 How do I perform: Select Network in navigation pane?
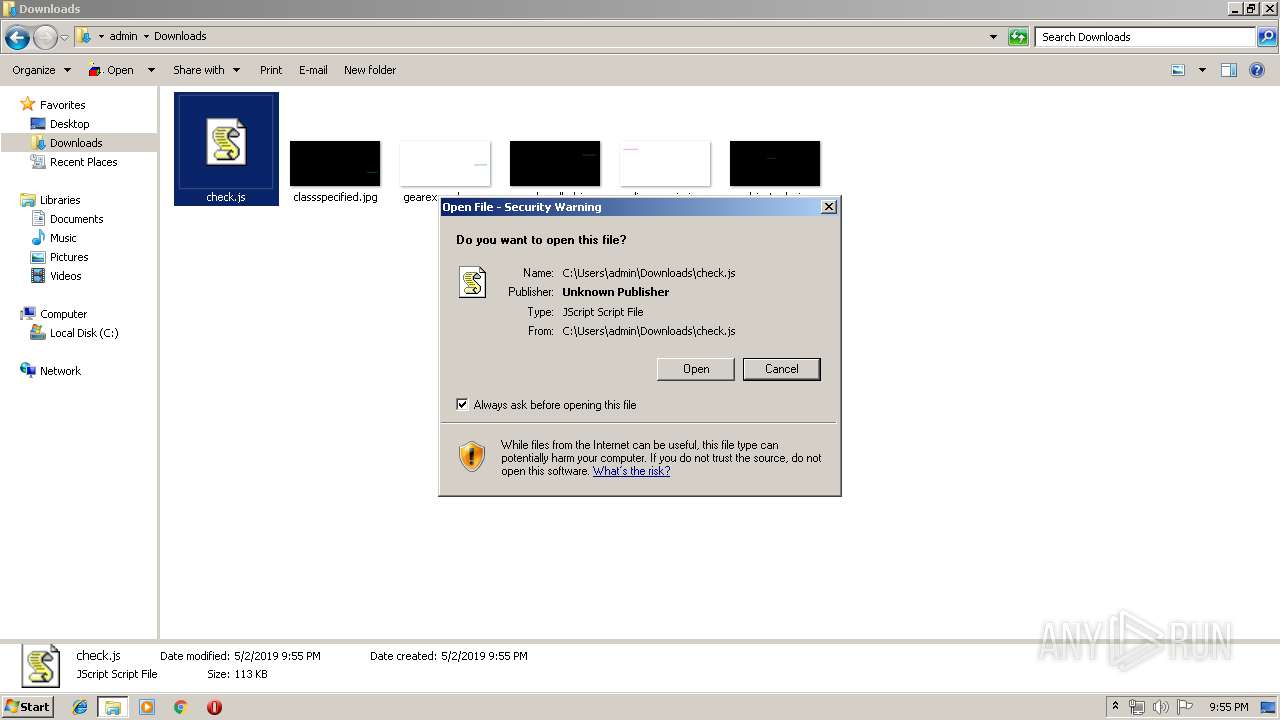pos(60,371)
